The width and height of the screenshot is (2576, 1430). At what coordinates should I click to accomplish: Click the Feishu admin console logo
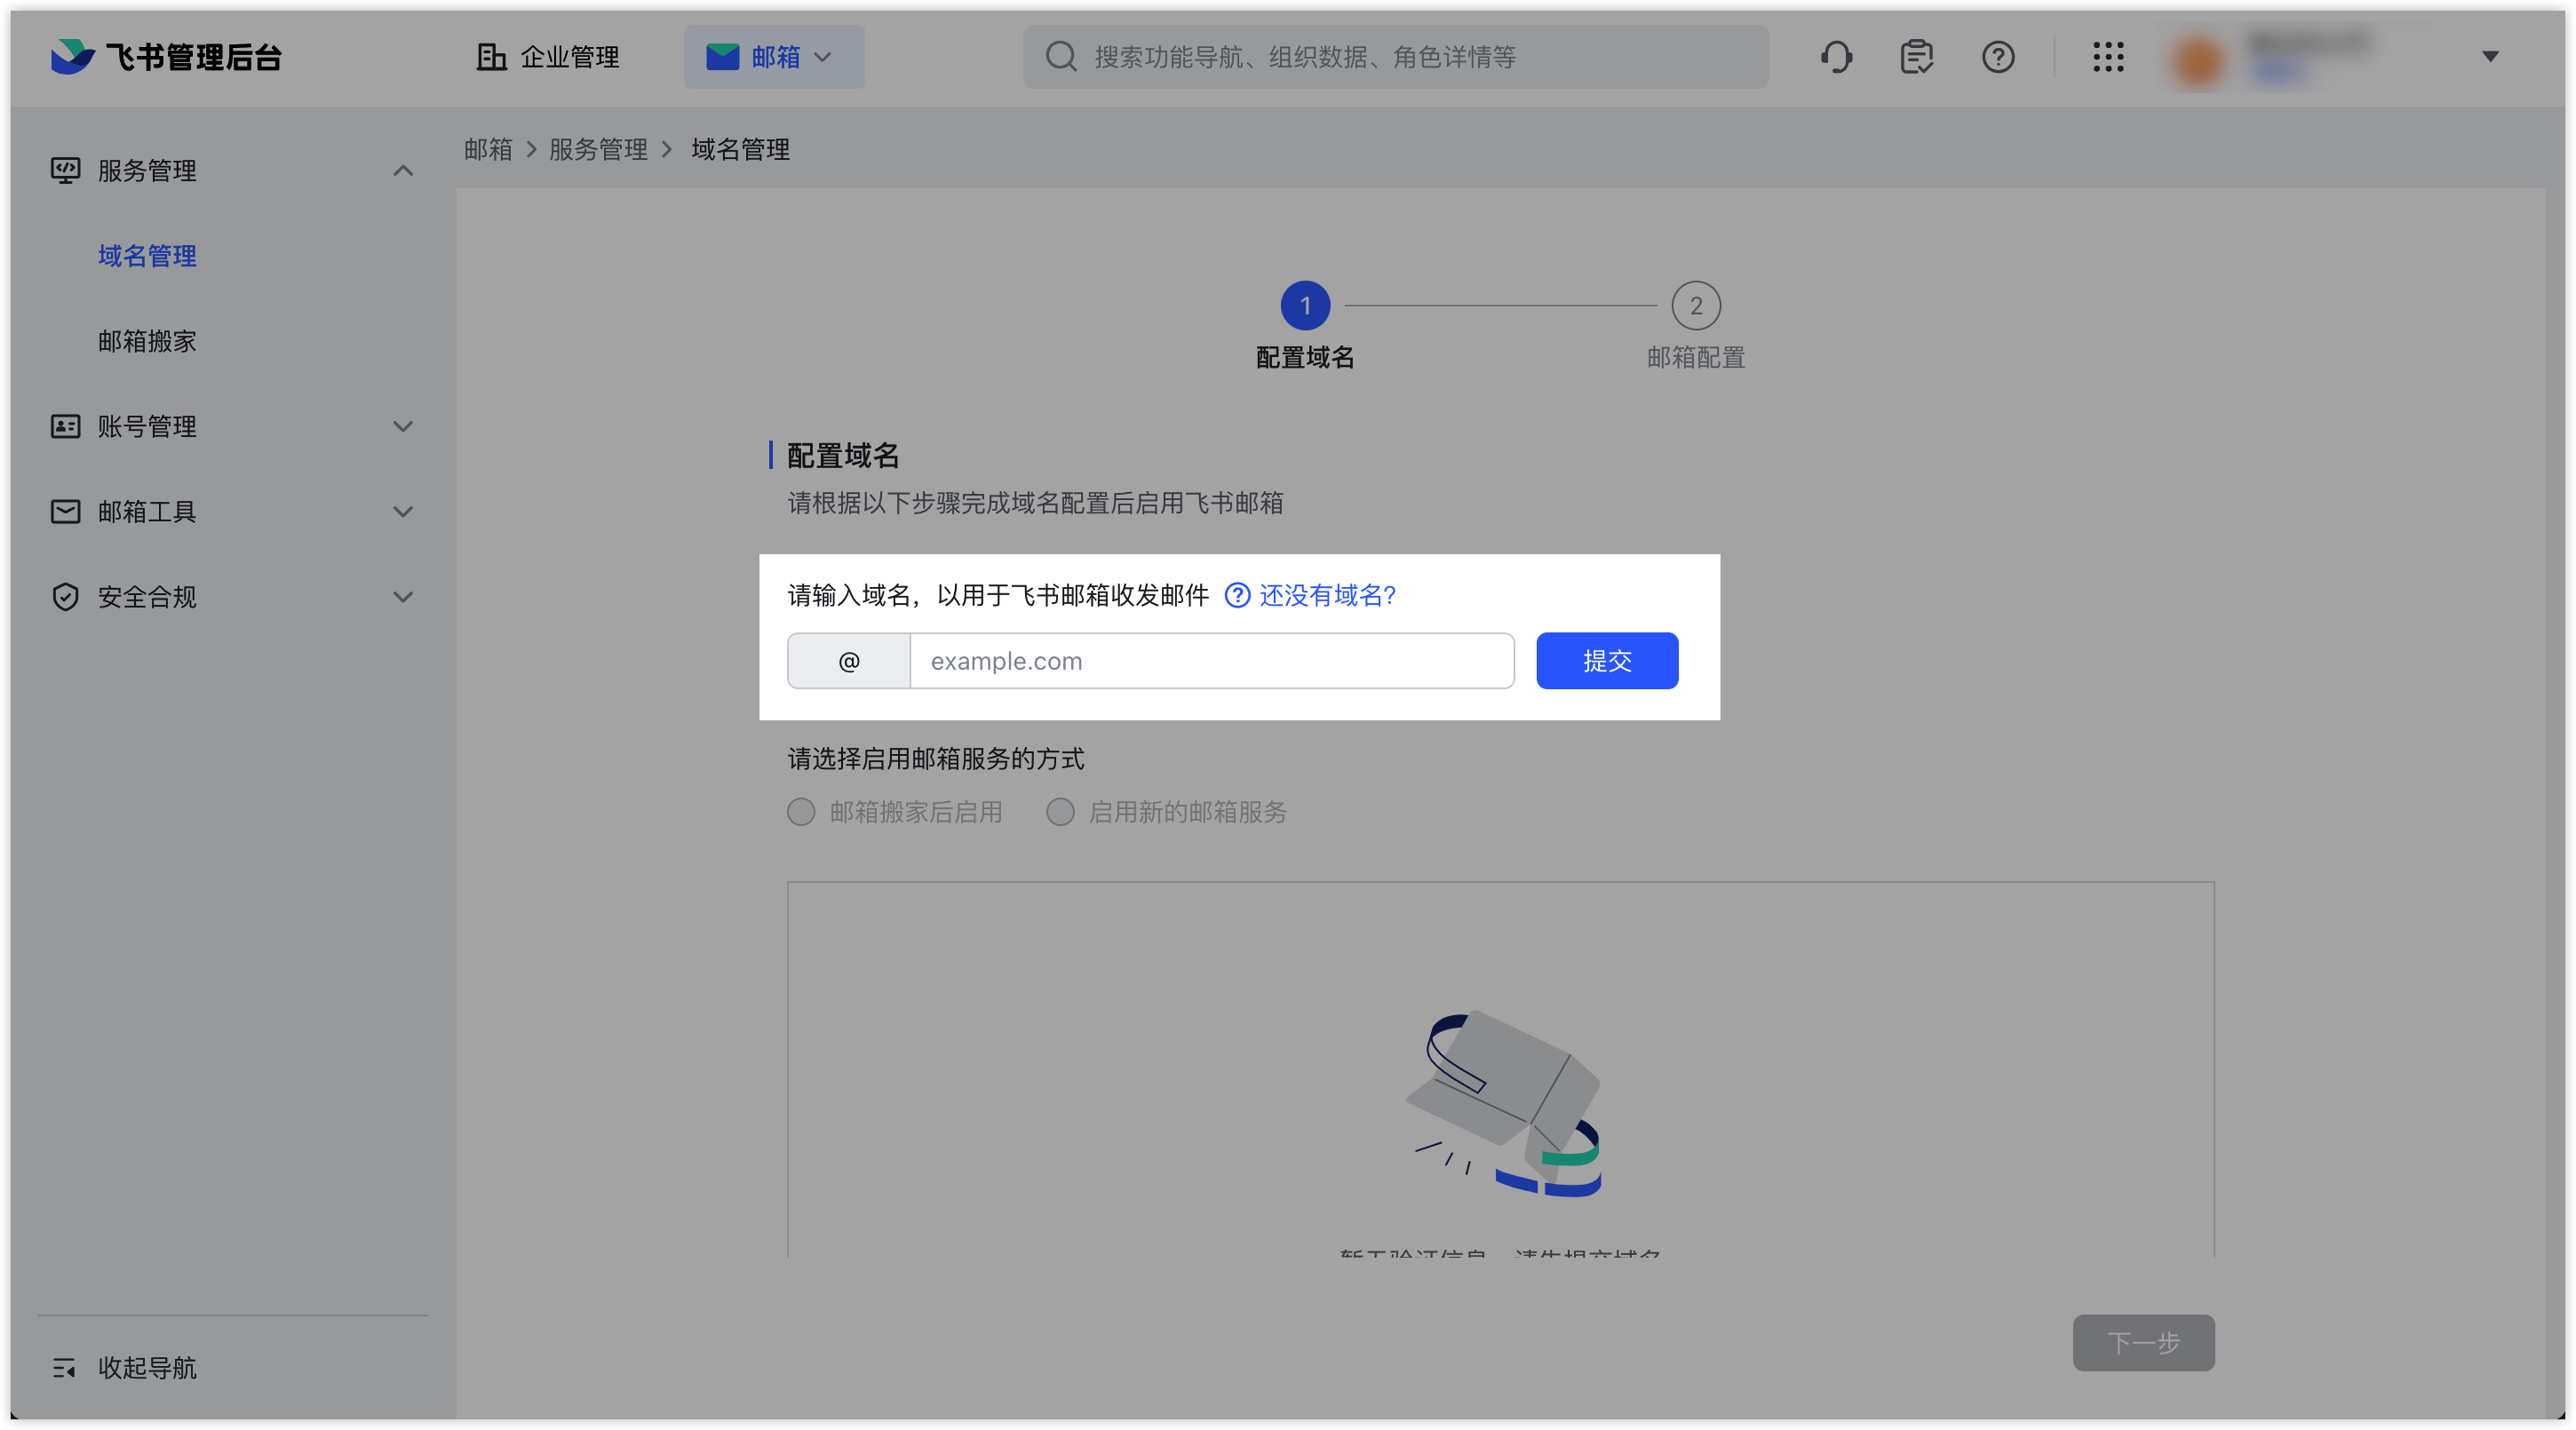(166, 57)
